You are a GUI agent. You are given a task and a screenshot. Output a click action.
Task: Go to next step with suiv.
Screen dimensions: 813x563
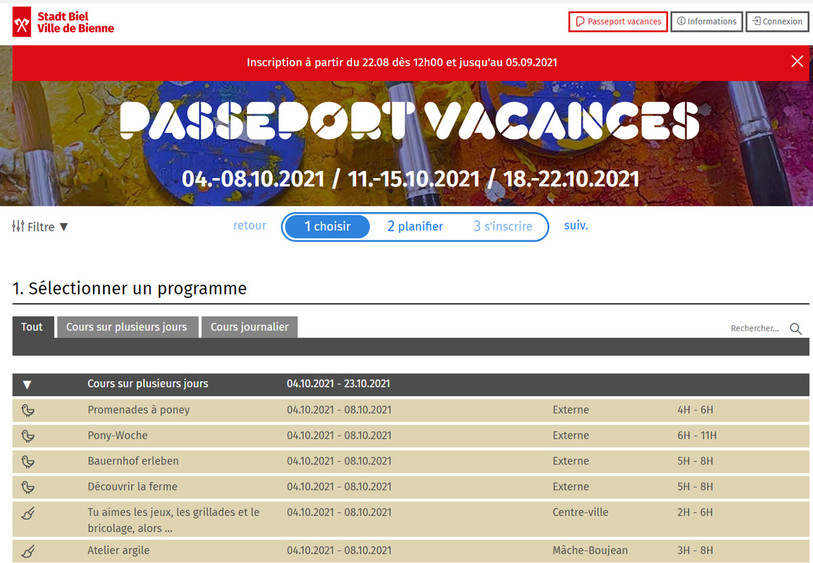tap(576, 226)
